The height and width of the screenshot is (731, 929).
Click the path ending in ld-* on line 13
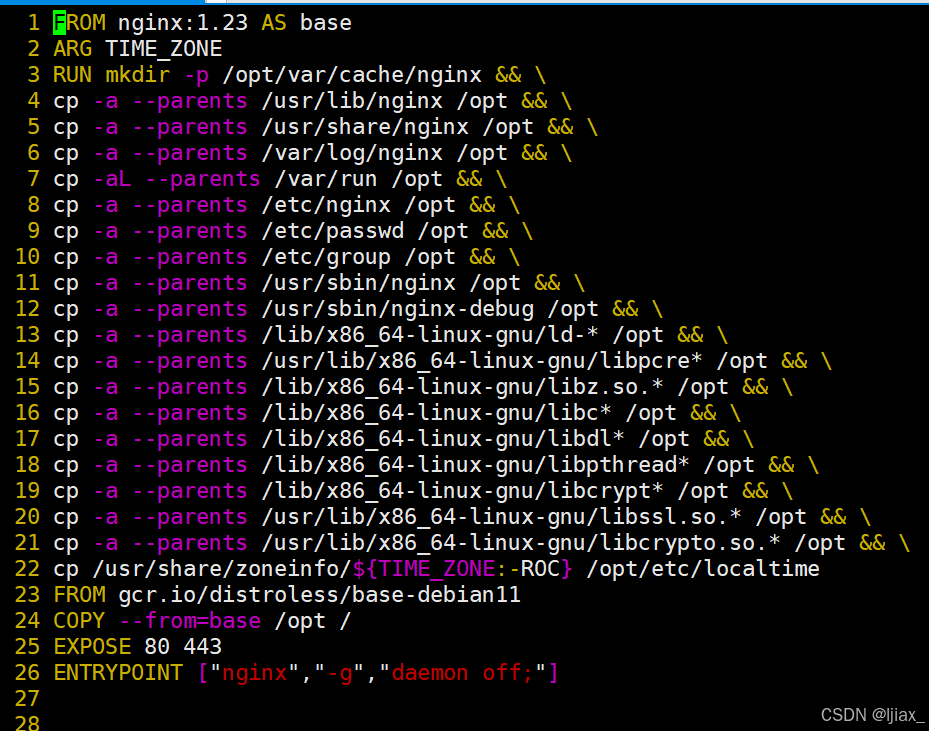pyautogui.click(x=430, y=335)
